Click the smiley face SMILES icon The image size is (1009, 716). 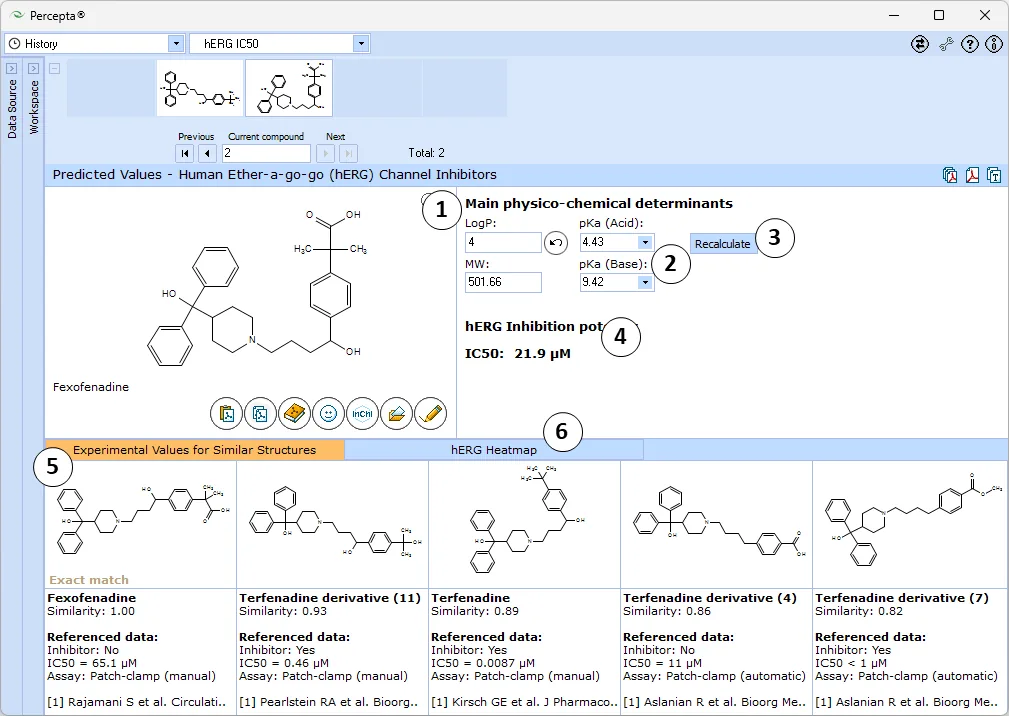tap(328, 414)
